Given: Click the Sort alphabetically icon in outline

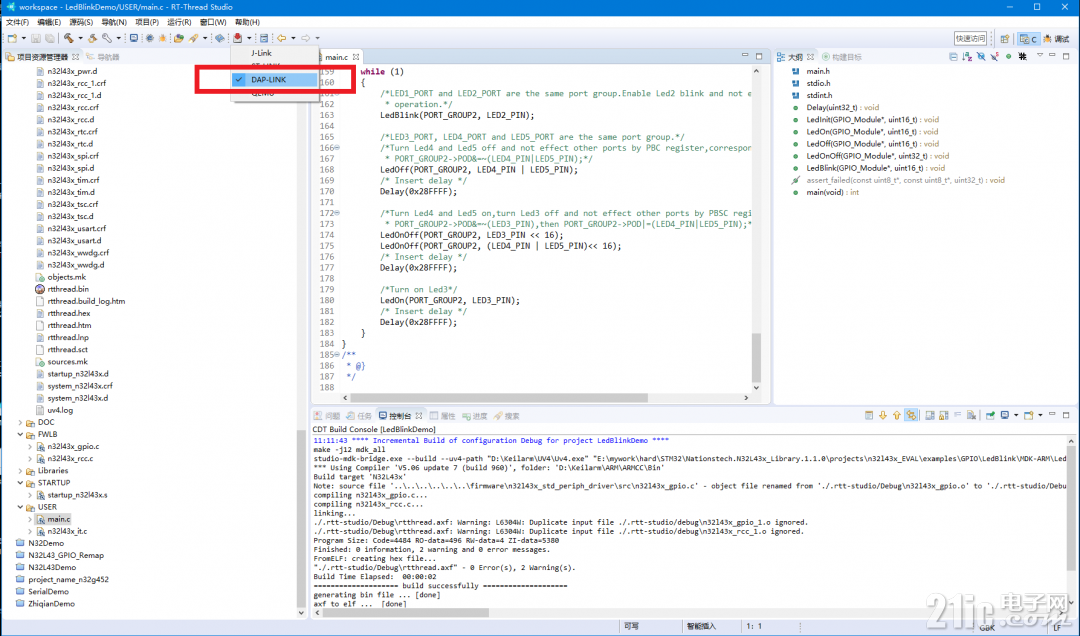Looking at the screenshot, I should point(967,57).
